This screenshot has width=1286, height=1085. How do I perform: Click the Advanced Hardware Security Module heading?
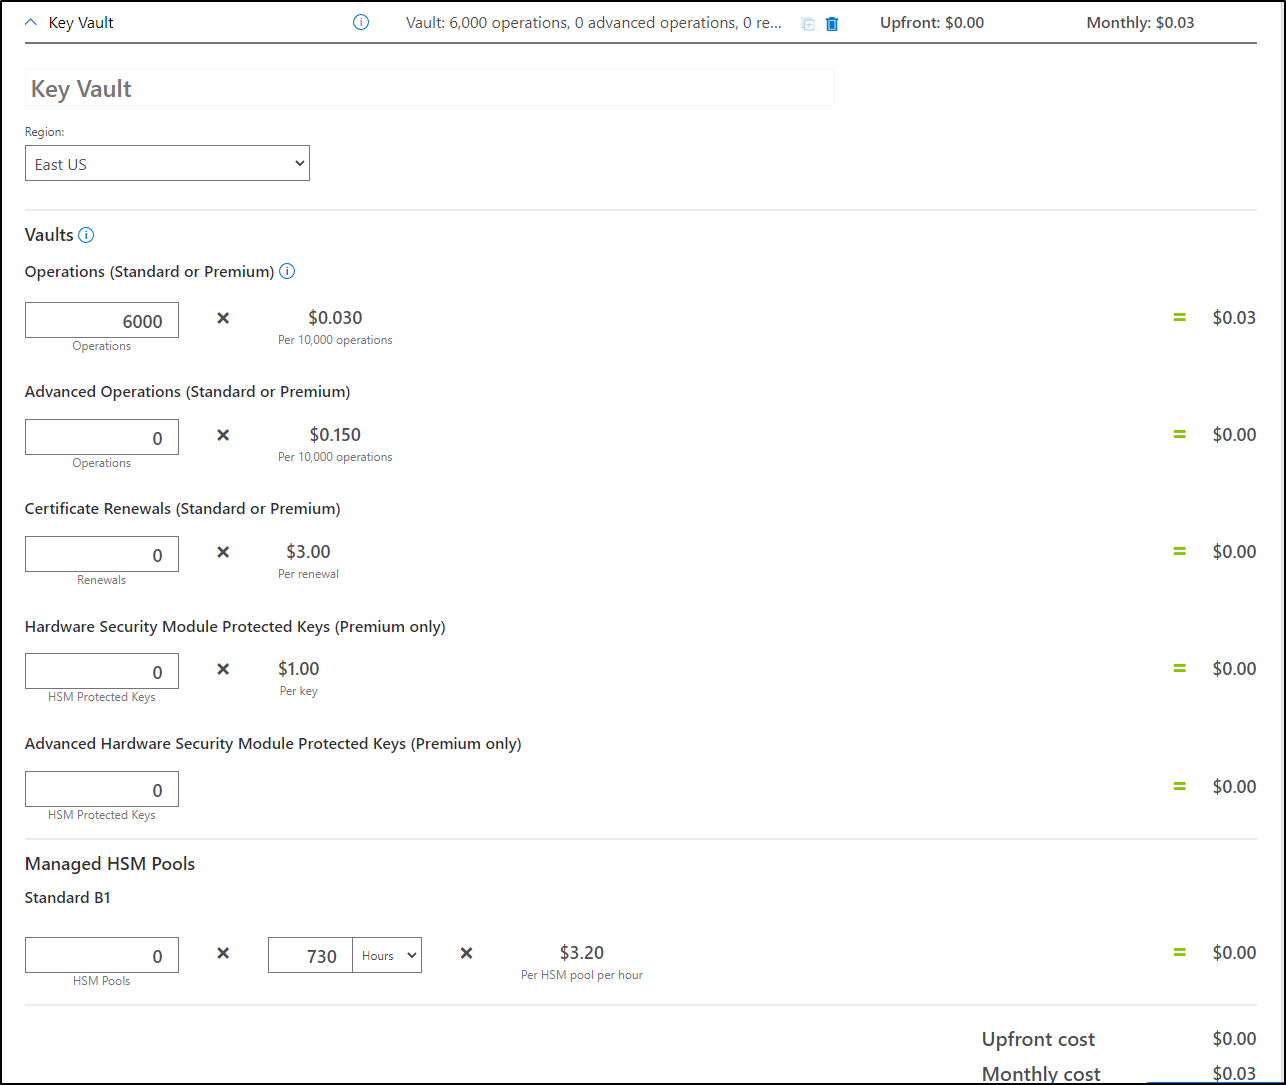coord(273,744)
